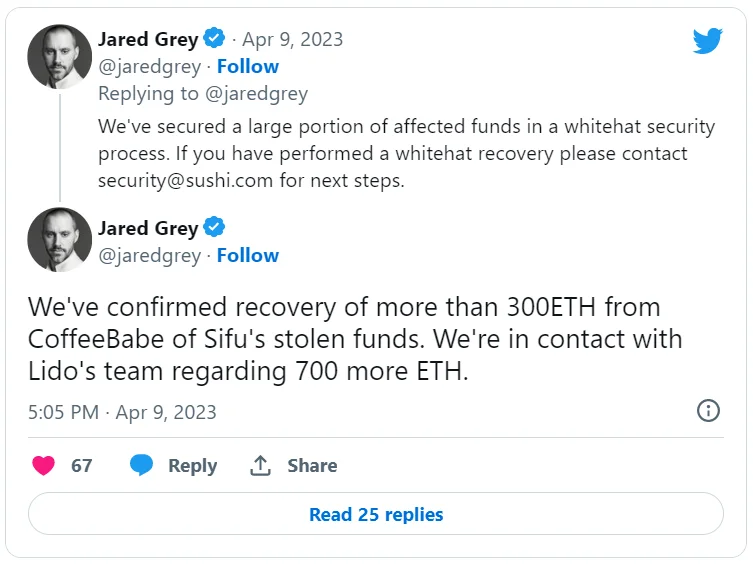Viewport: 753px width, 564px height.
Task: Click the Jared Grey name in first tweet
Action: 148,39
